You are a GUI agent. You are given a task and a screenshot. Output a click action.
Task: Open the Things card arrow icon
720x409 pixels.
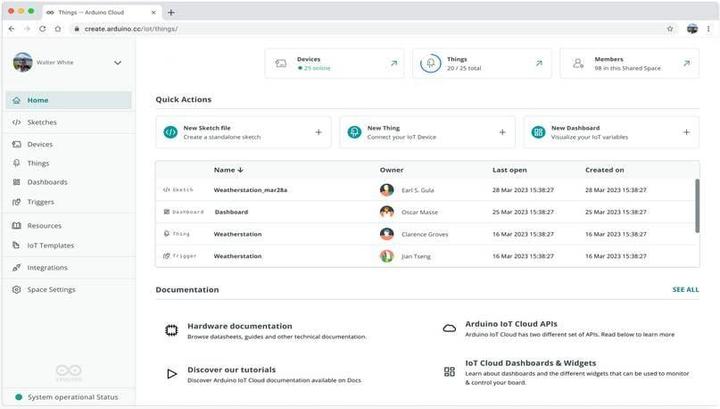coord(539,63)
